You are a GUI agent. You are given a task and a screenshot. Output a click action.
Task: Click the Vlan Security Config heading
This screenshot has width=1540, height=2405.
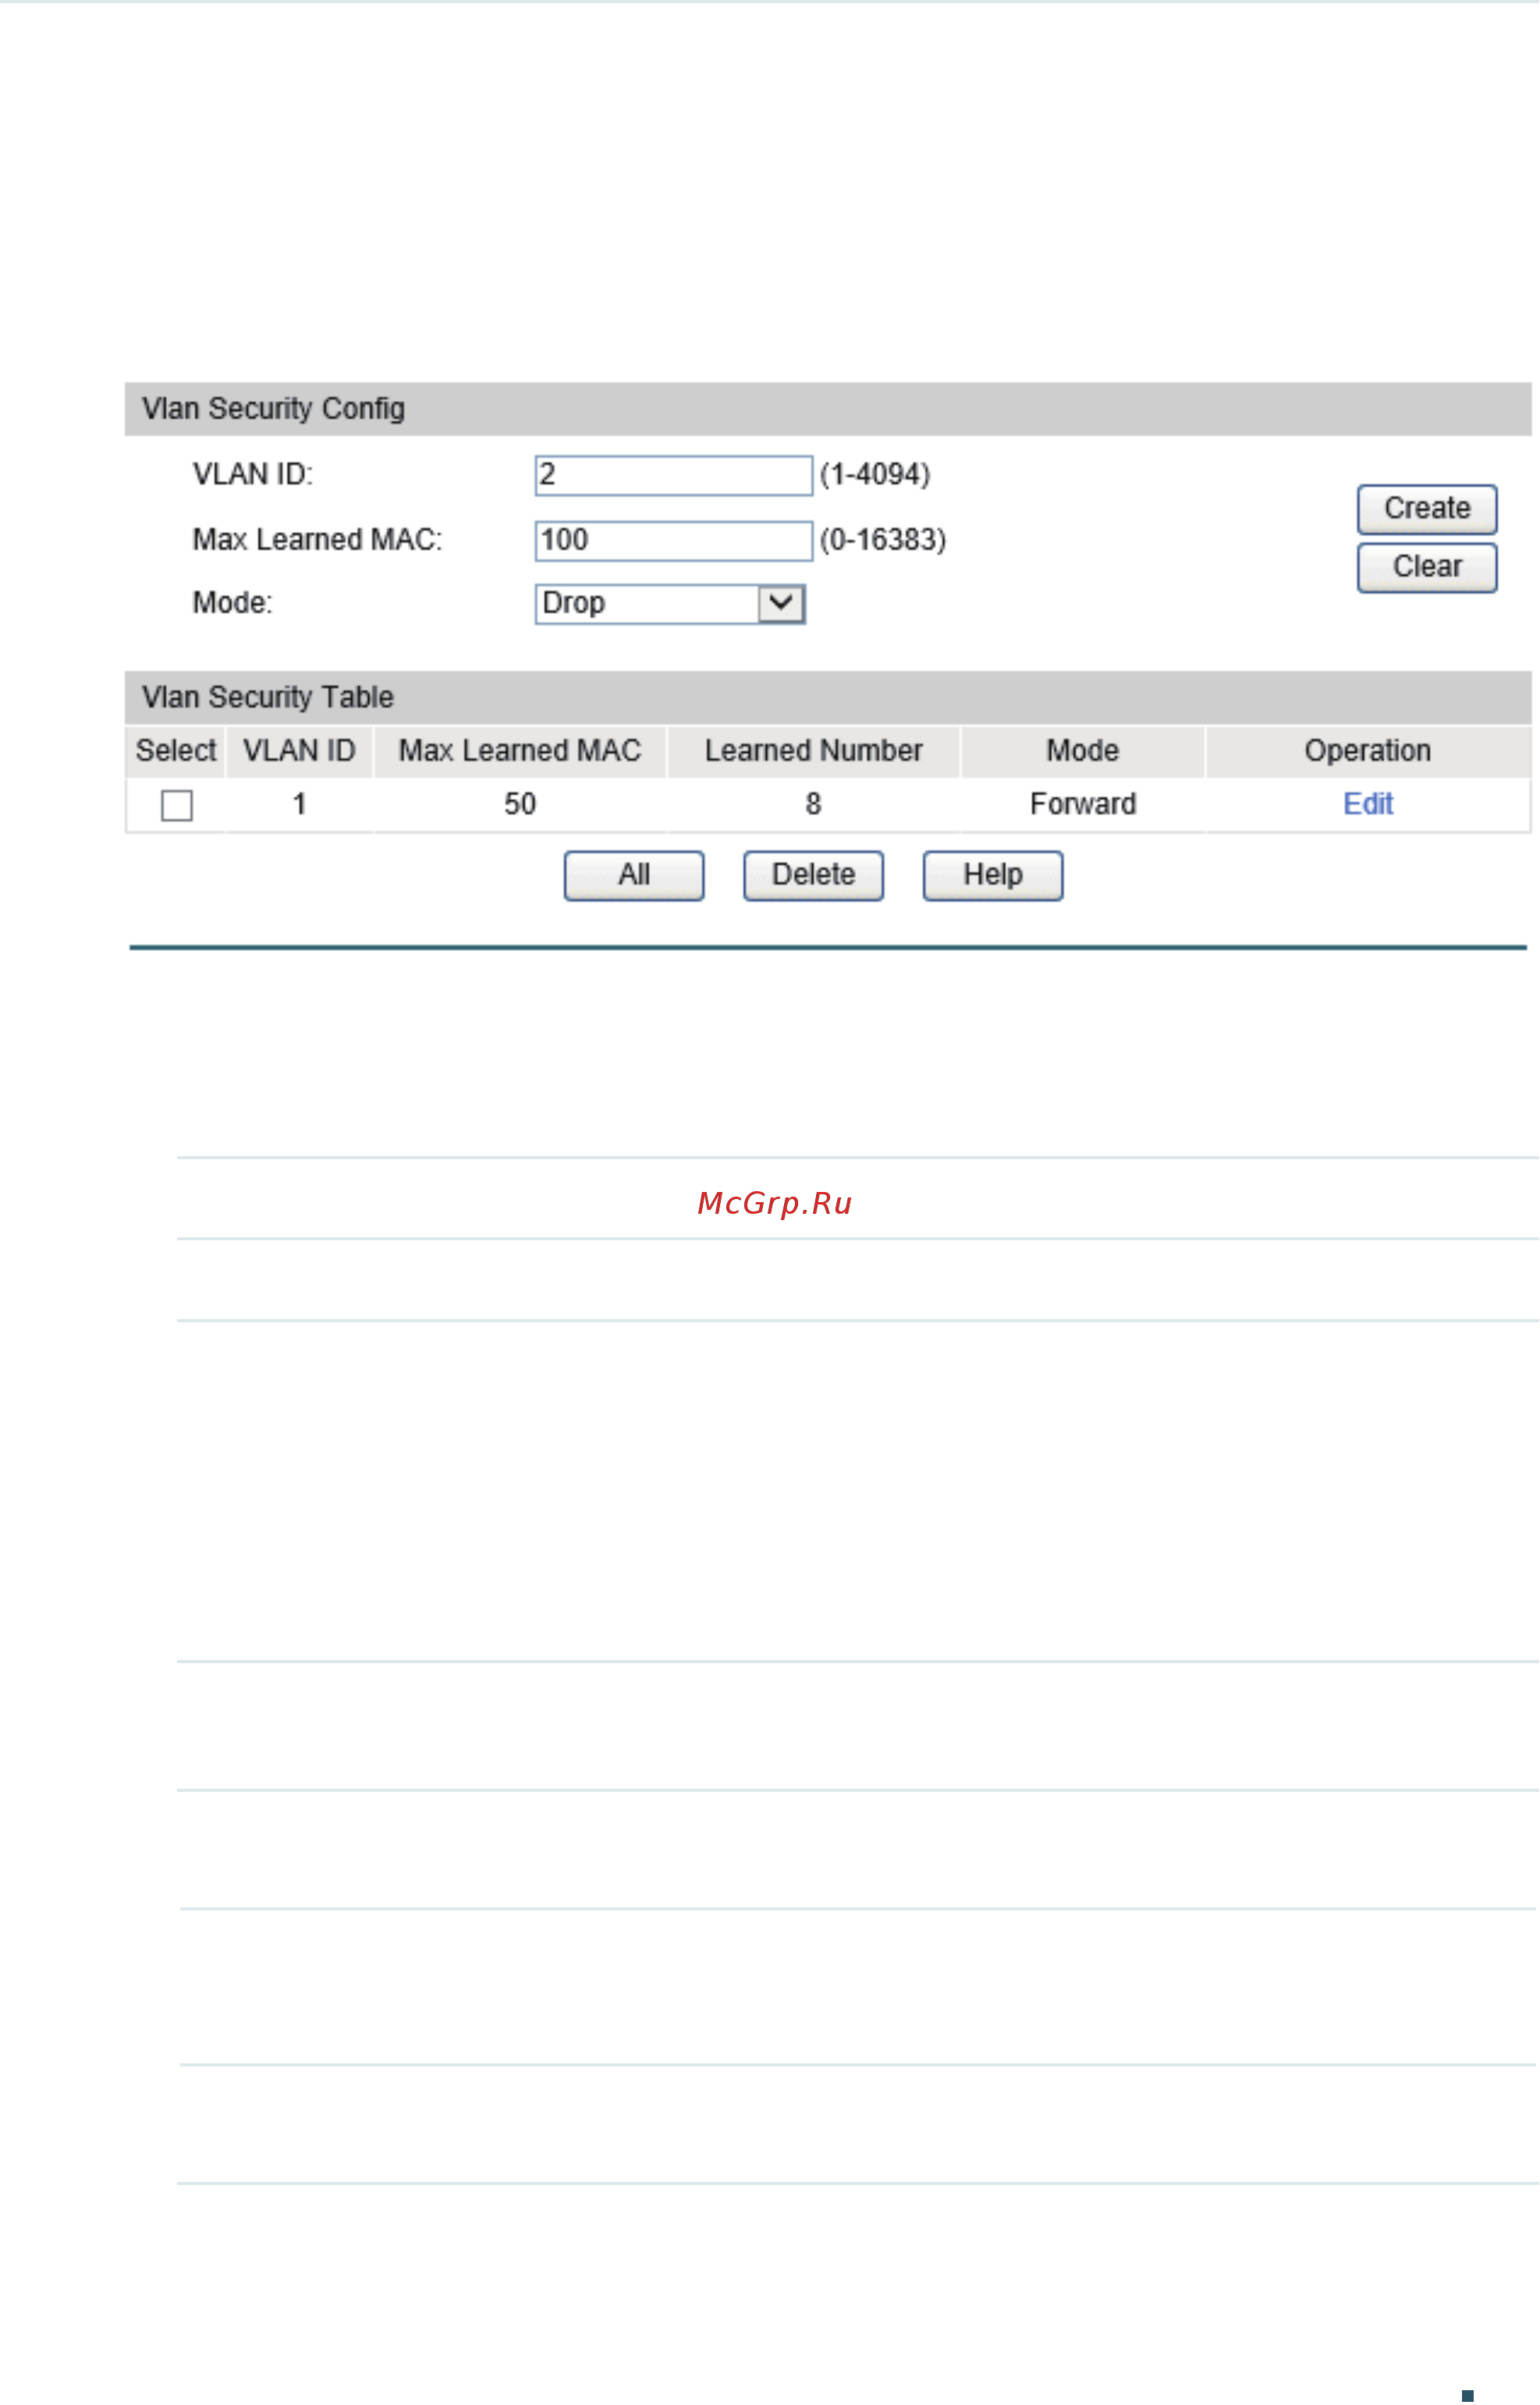pos(273,409)
